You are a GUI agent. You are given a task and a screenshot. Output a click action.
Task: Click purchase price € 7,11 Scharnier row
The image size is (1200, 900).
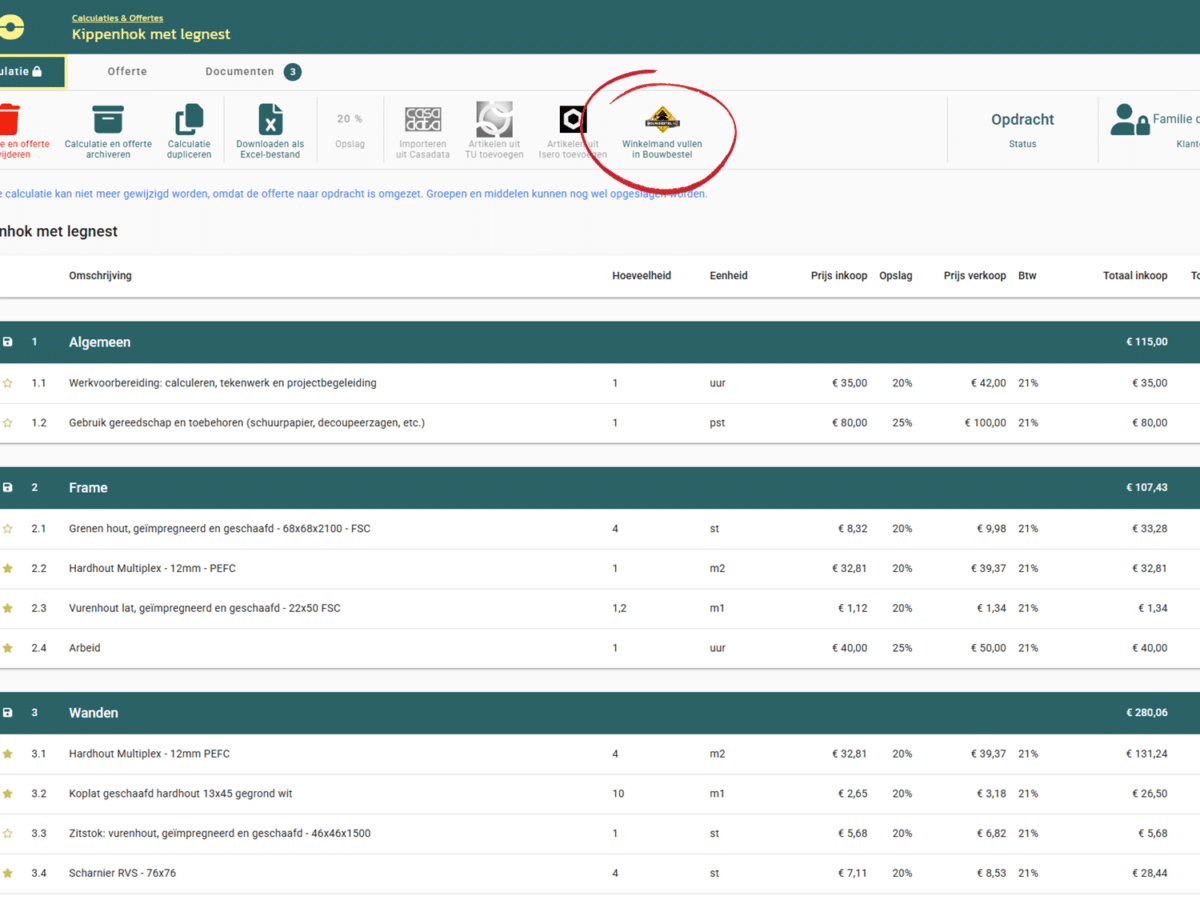[853, 873]
